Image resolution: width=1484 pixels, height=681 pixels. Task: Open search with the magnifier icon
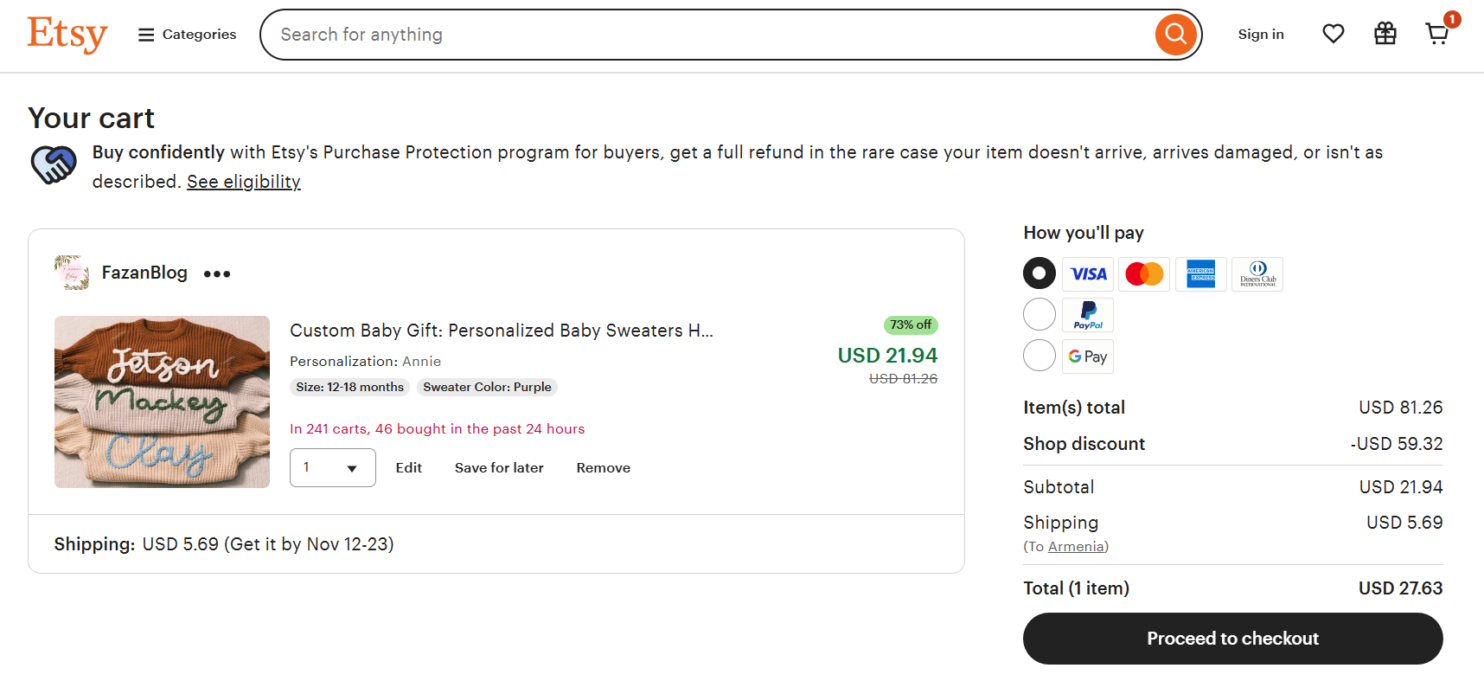point(1175,33)
